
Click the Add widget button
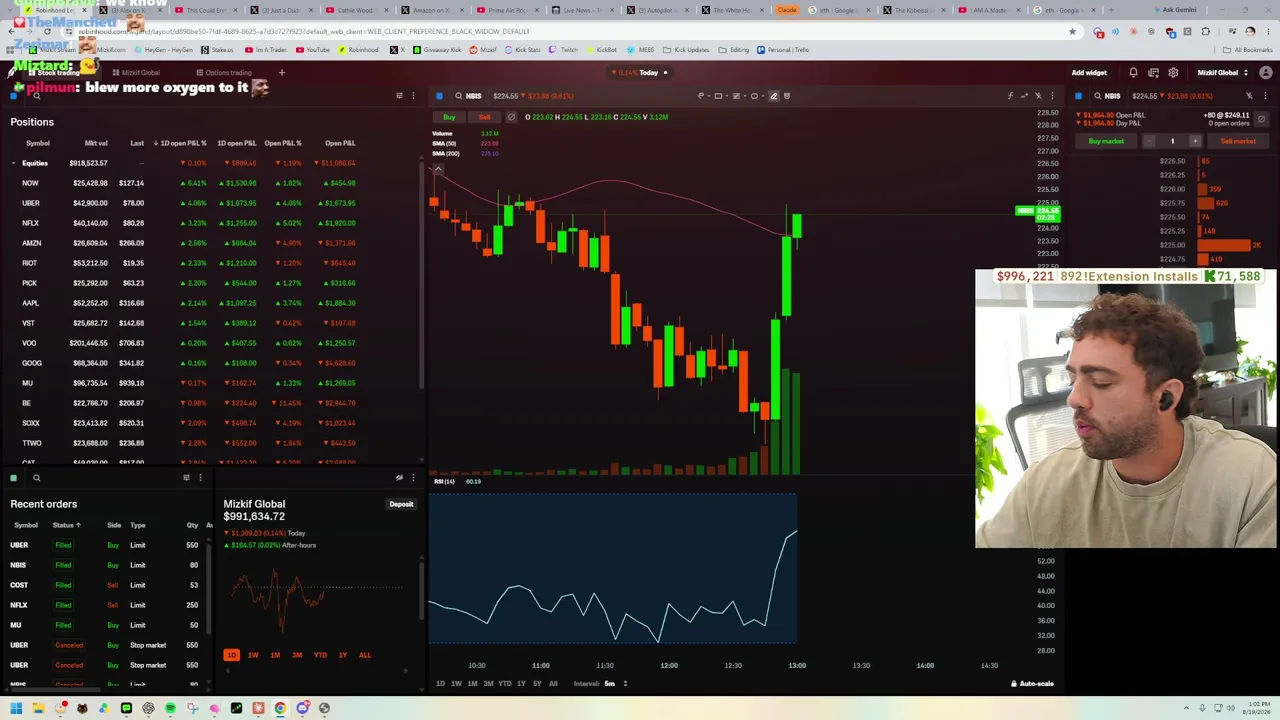[1089, 73]
